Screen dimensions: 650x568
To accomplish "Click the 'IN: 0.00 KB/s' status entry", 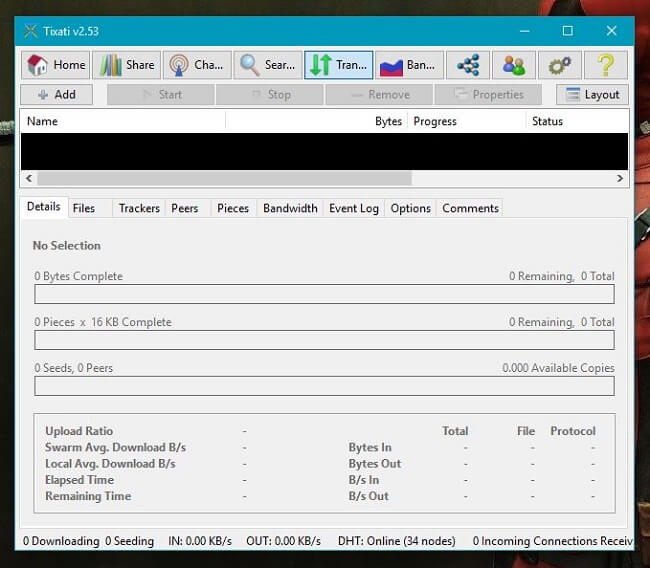I will point(200,541).
